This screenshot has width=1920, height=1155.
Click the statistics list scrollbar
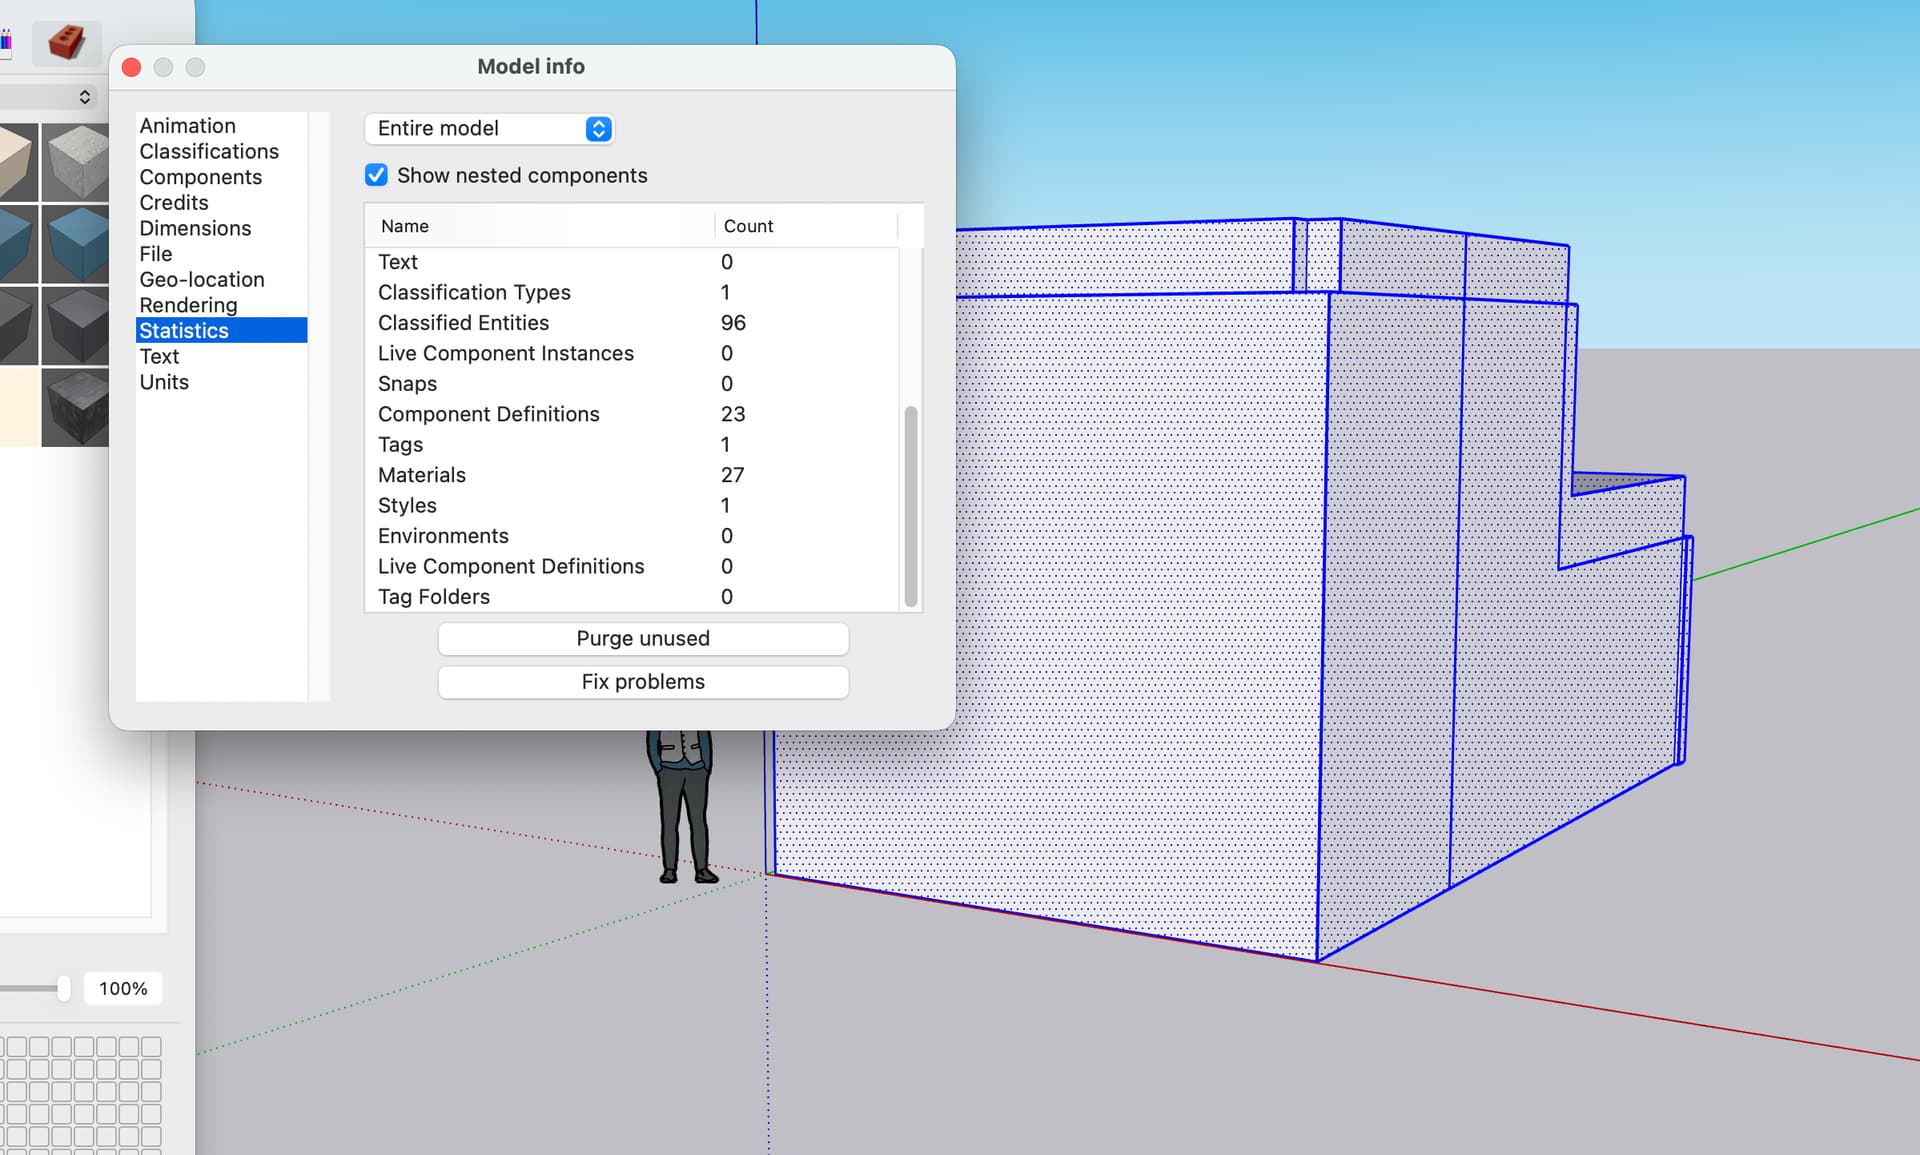pyautogui.click(x=910, y=505)
